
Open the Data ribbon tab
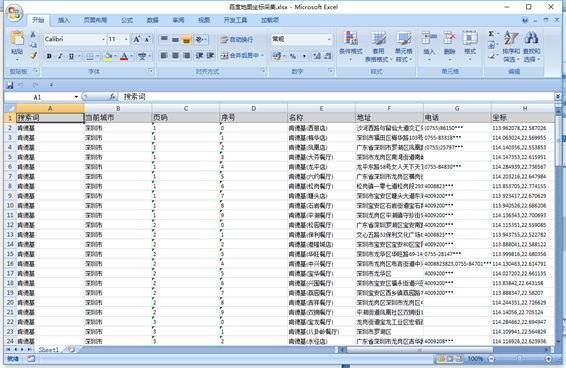pyautogui.click(x=152, y=20)
